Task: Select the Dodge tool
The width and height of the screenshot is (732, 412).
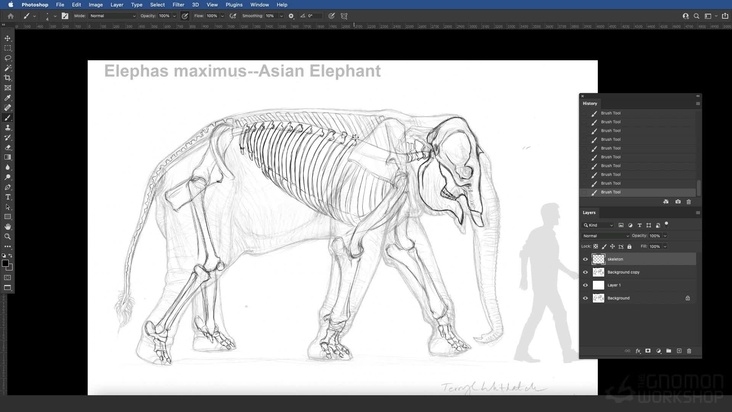Action: (7, 177)
